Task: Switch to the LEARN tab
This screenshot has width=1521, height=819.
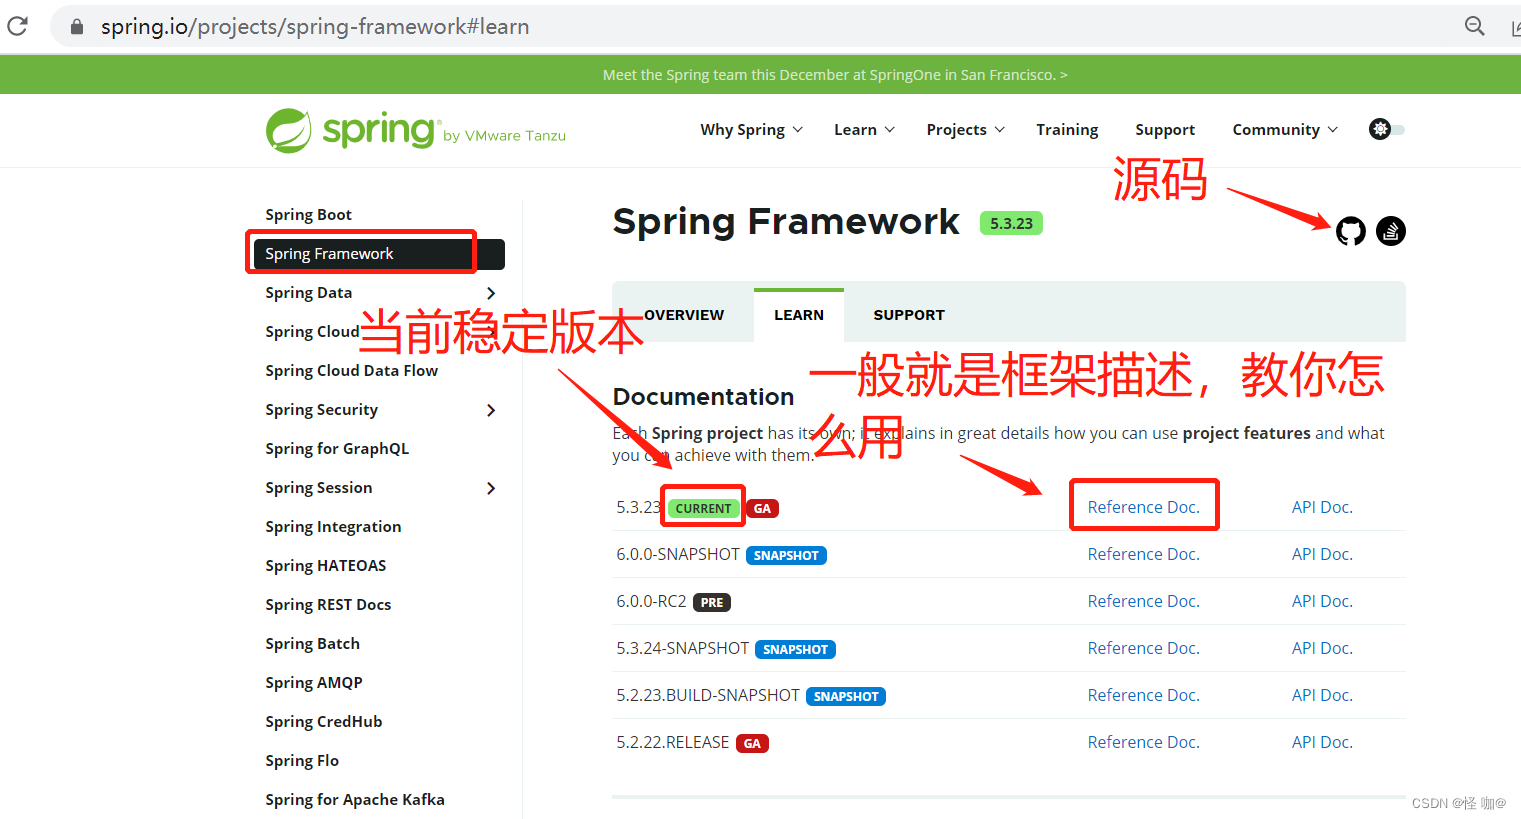Action: [x=799, y=315]
